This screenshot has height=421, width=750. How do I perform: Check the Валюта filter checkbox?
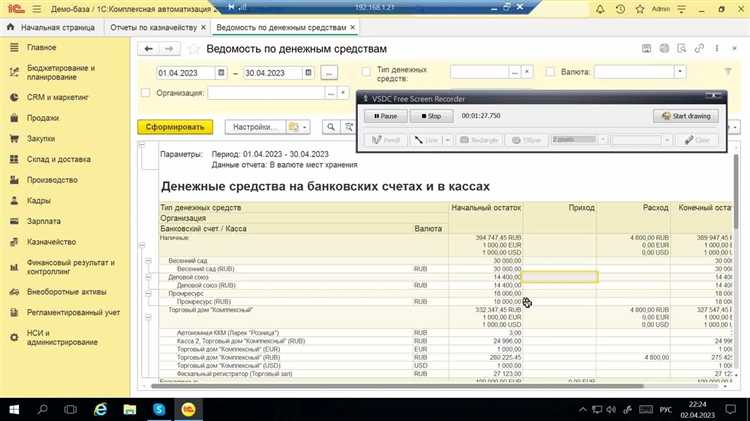550,72
